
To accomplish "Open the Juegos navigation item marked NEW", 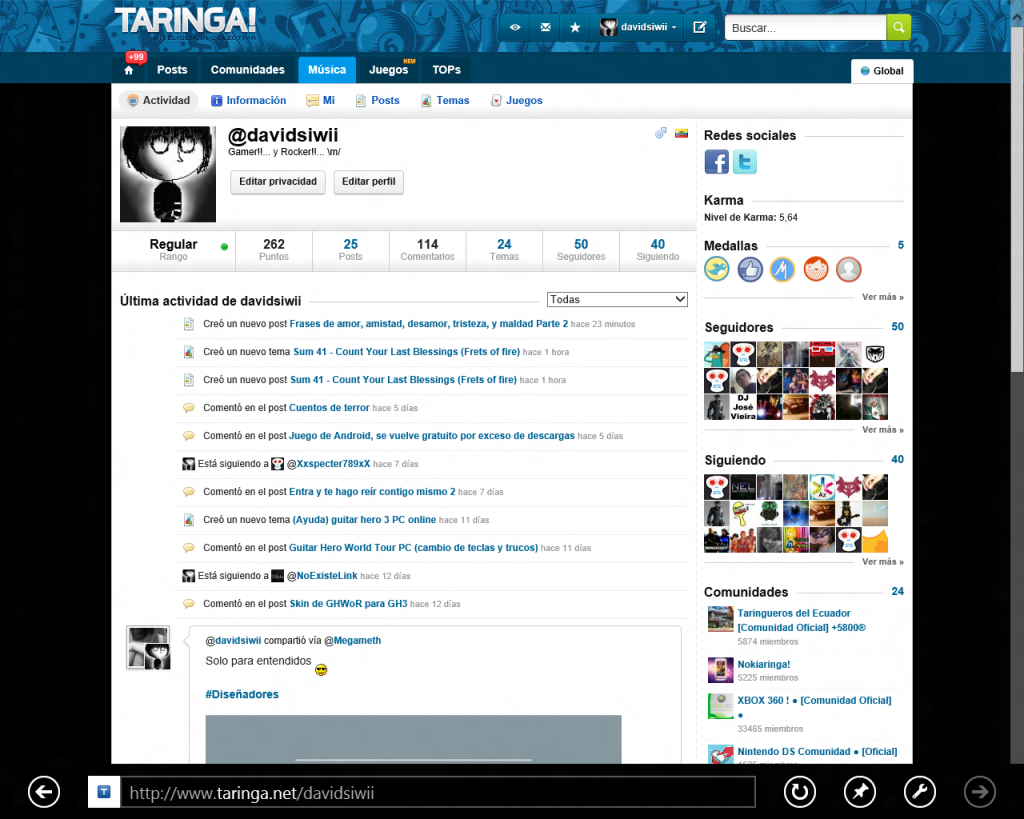I will click(x=389, y=70).
